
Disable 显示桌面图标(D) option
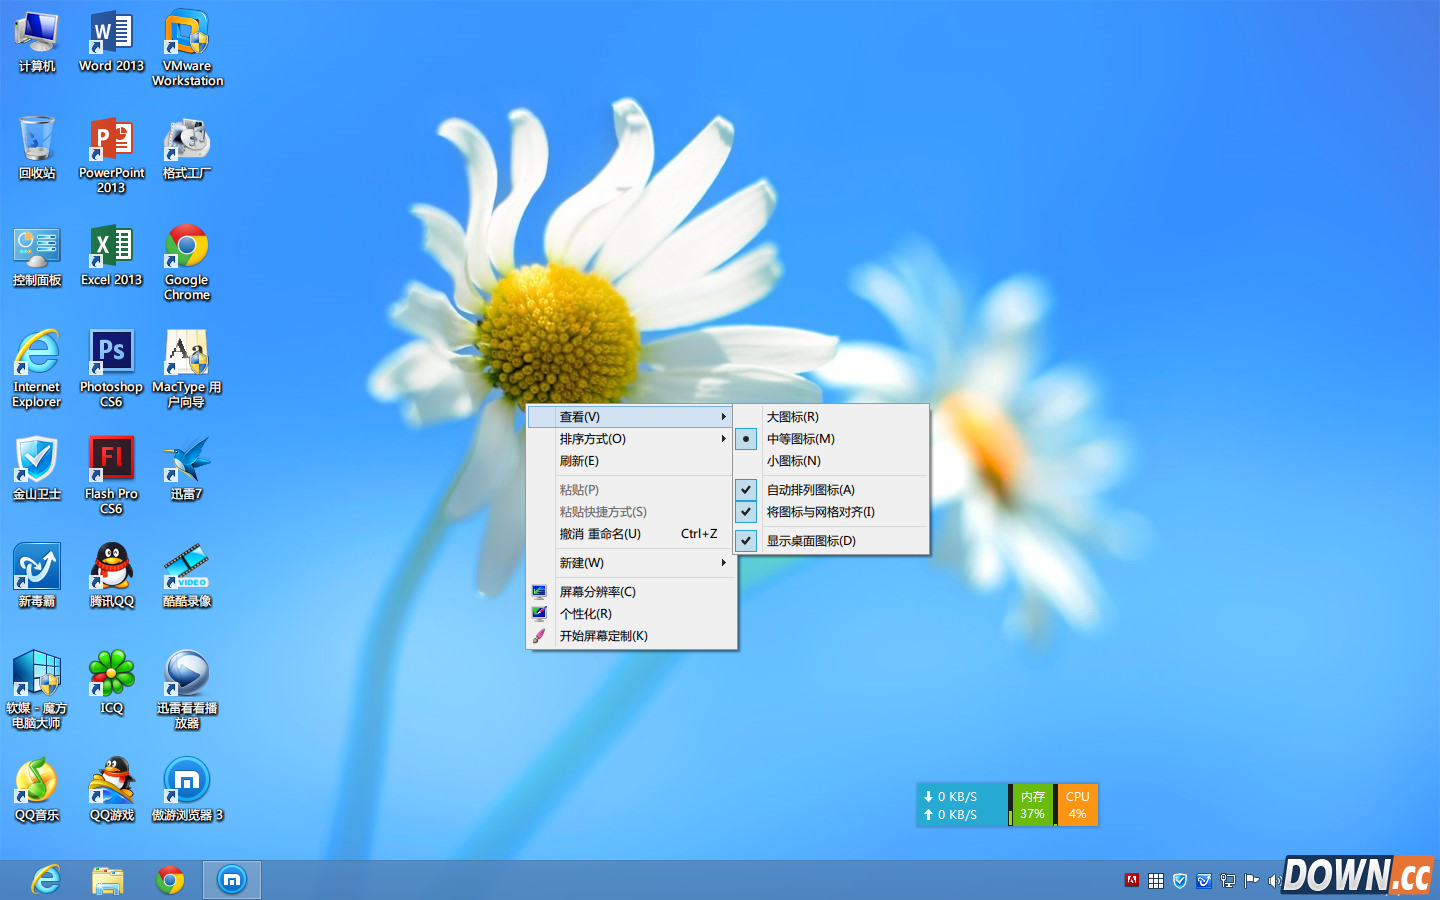[x=811, y=541]
